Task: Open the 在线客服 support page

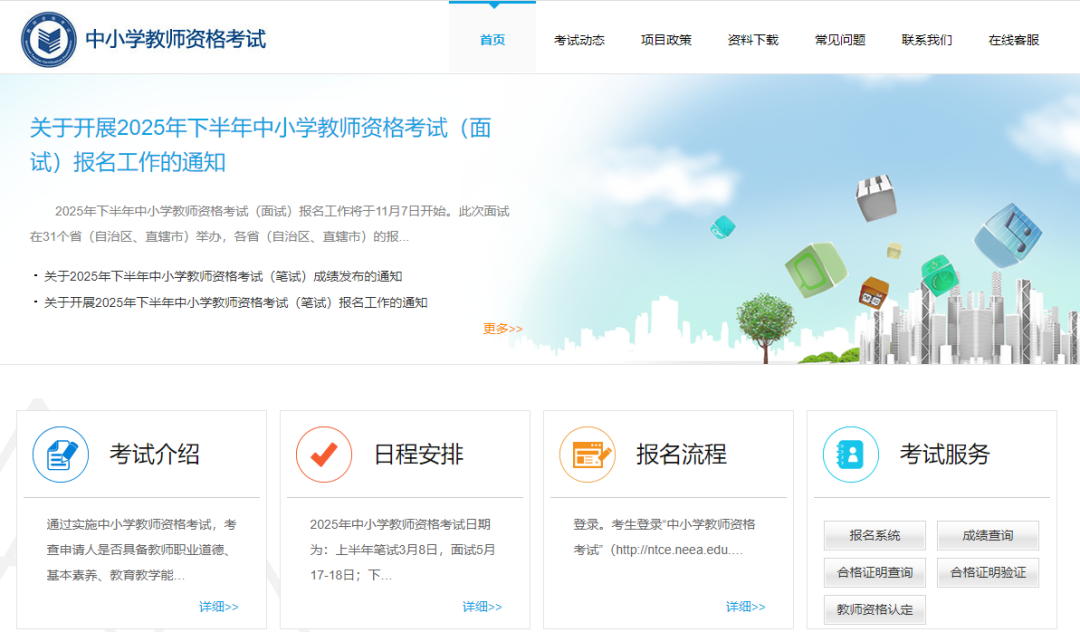Action: pyautogui.click(x=1013, y=39)
